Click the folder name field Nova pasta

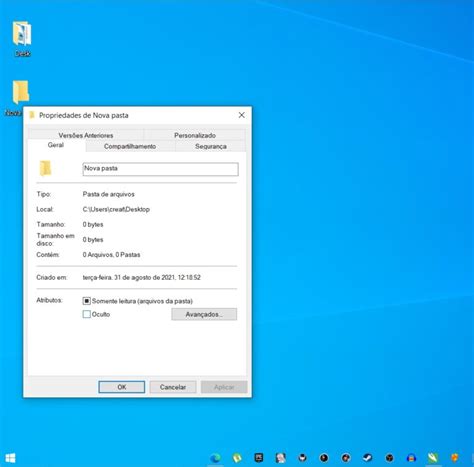160,169
